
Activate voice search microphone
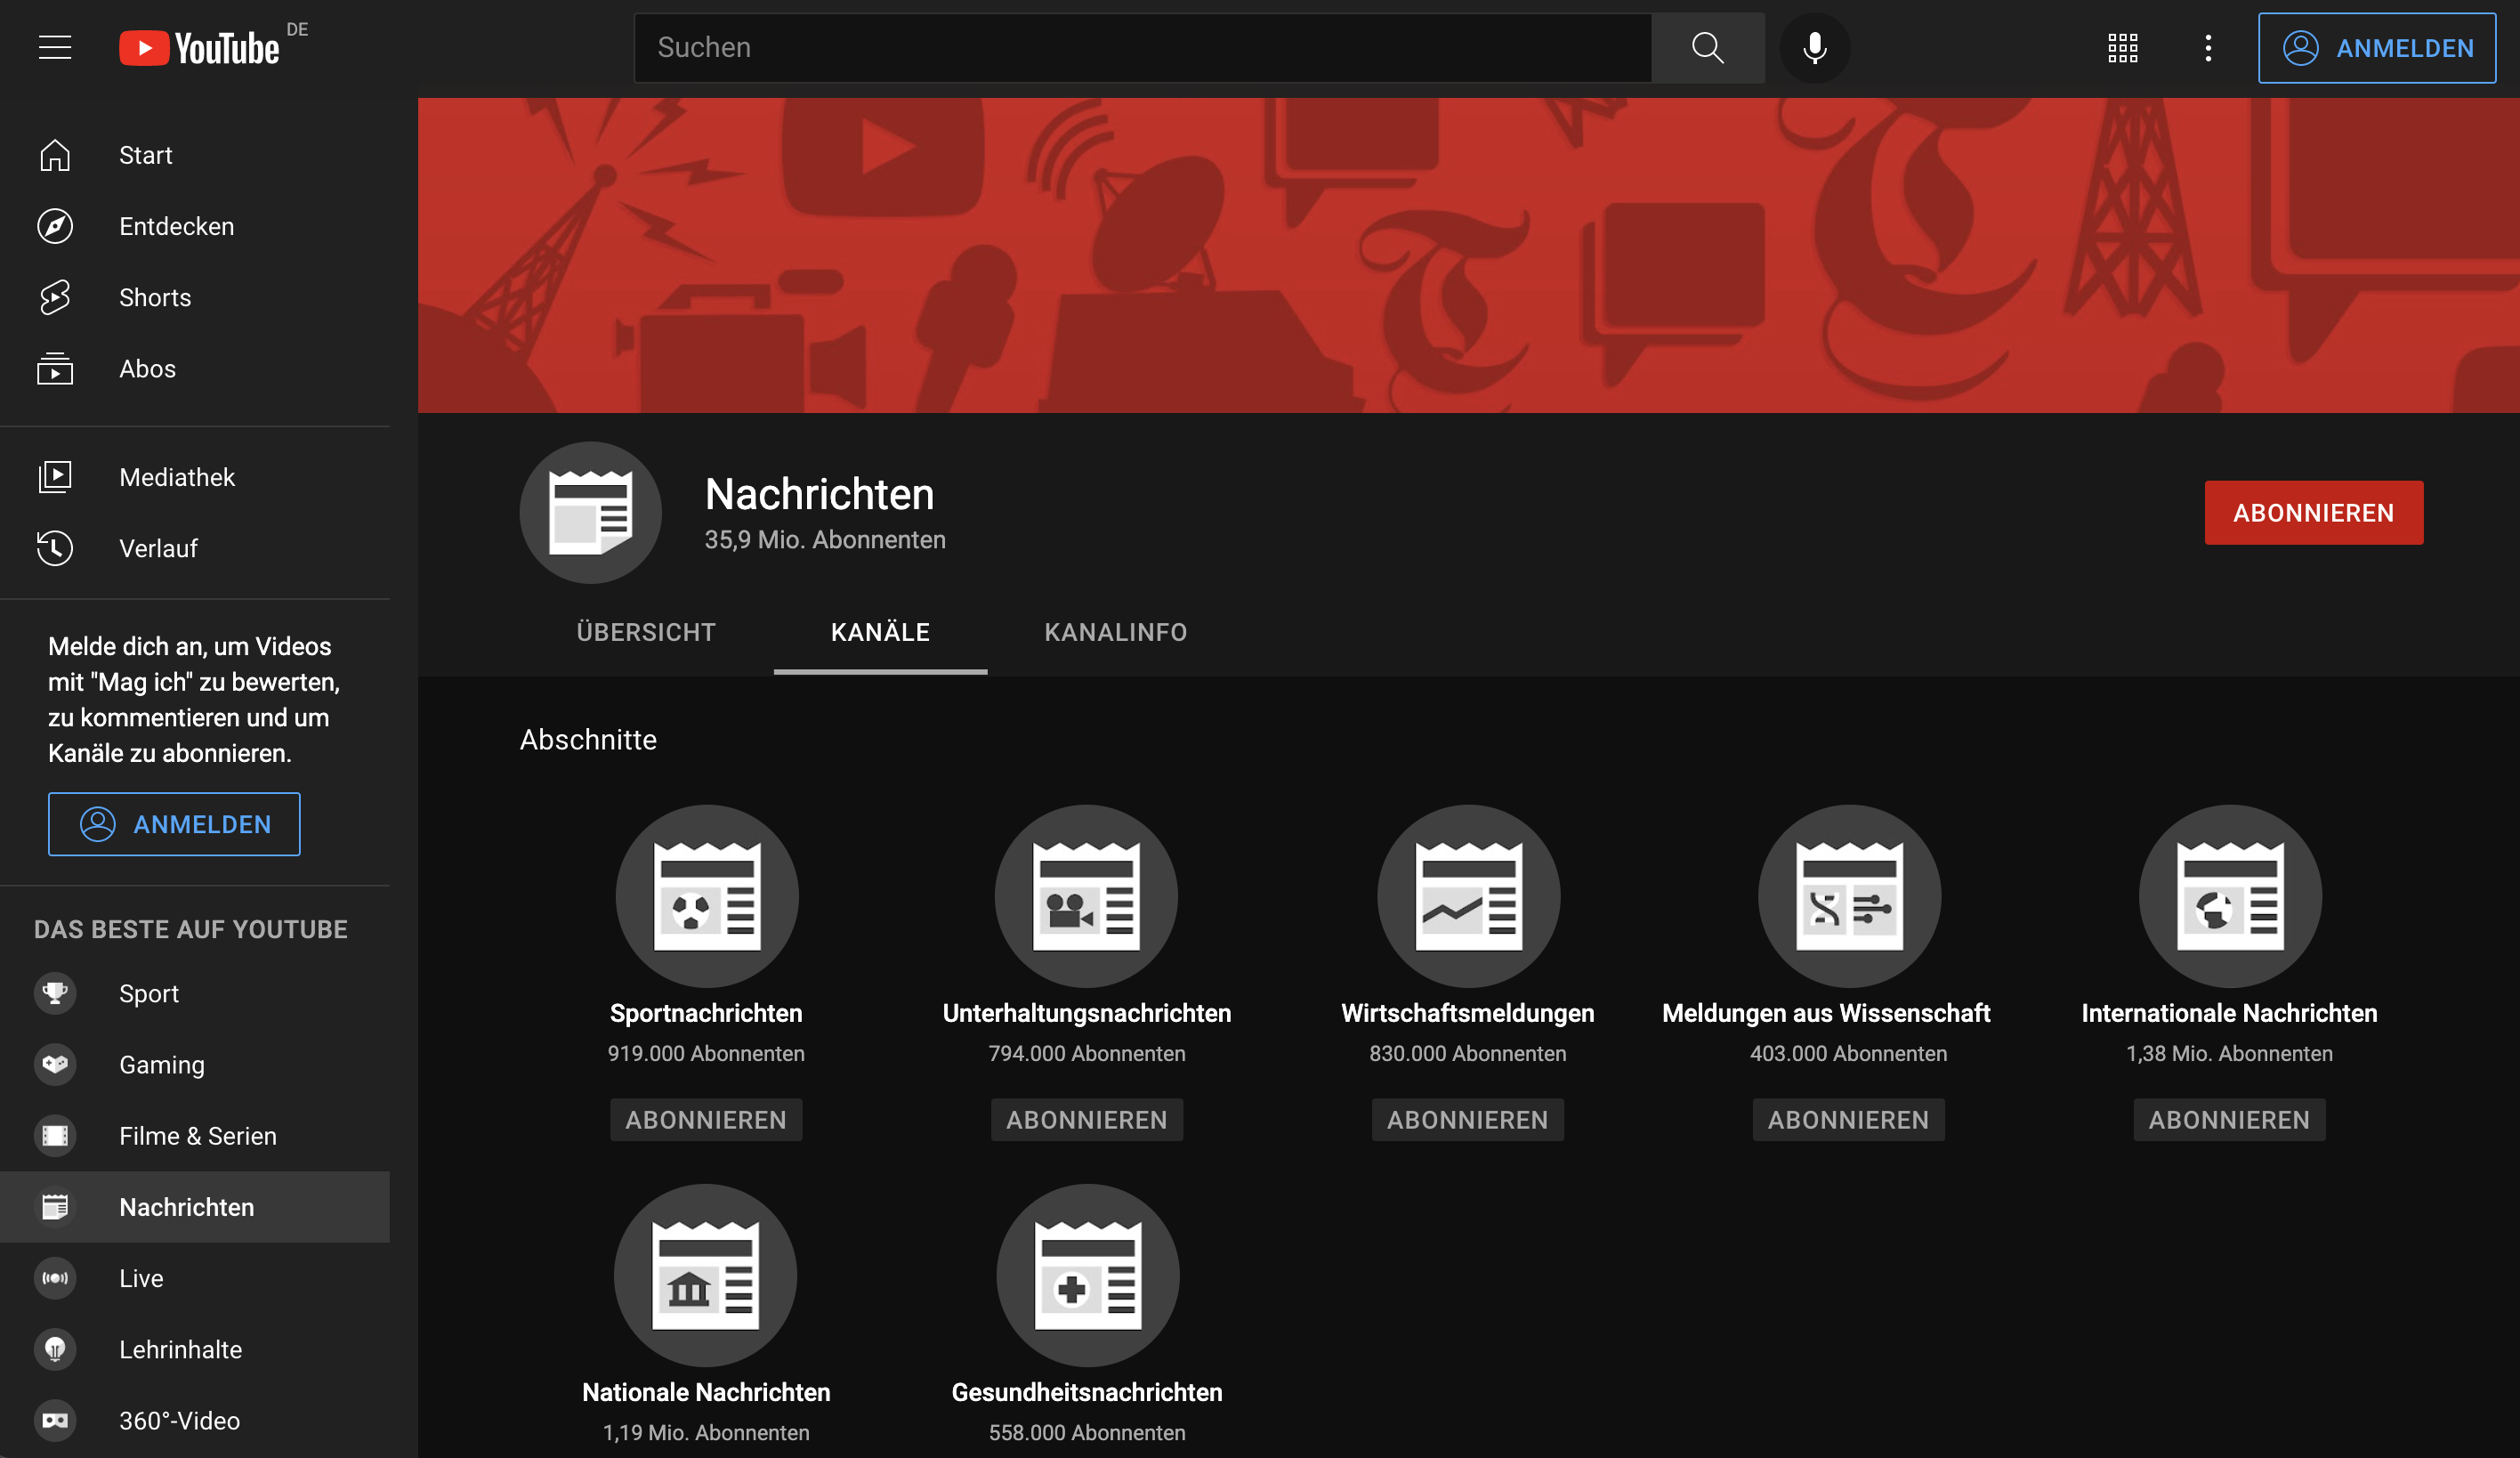point(1814,47)
